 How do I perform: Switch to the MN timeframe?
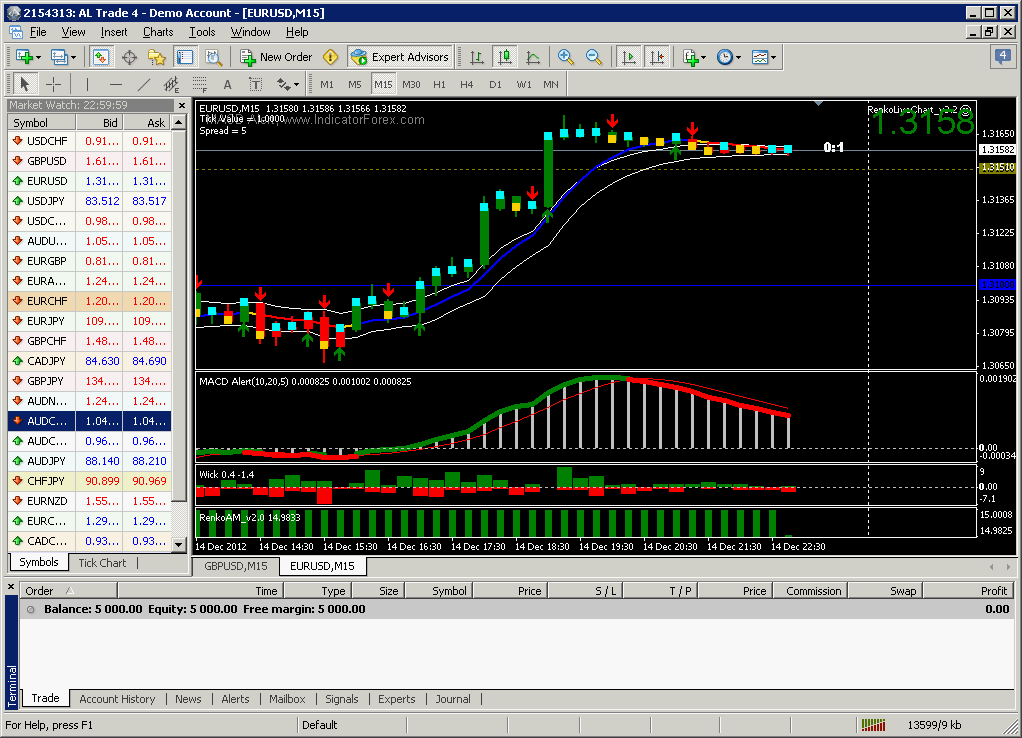pos(551,84)
